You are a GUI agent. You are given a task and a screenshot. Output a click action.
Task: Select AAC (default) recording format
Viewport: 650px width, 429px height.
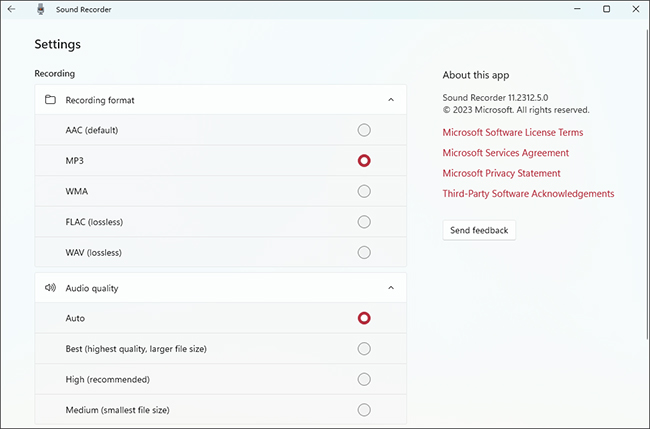[364, 130]
